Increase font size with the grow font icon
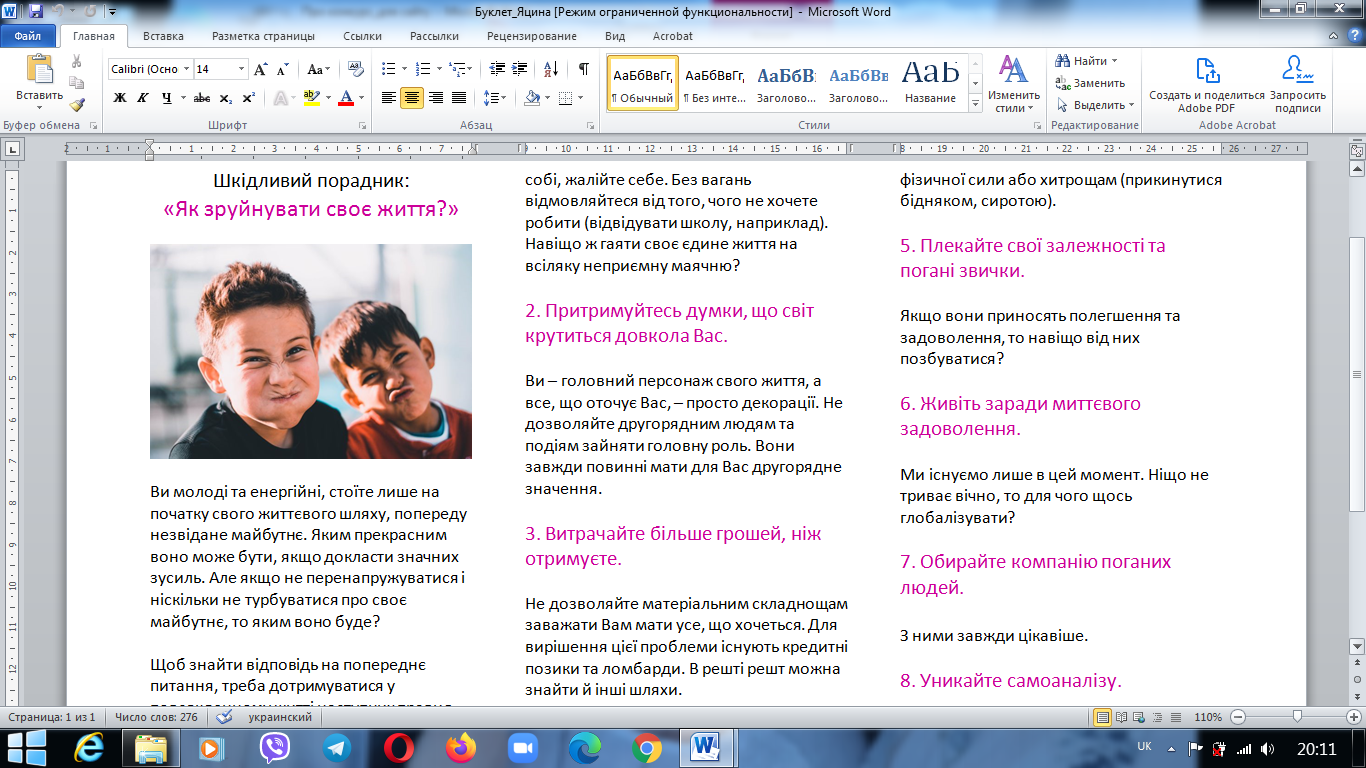The image size is (1366, 768). coord(261,69)
